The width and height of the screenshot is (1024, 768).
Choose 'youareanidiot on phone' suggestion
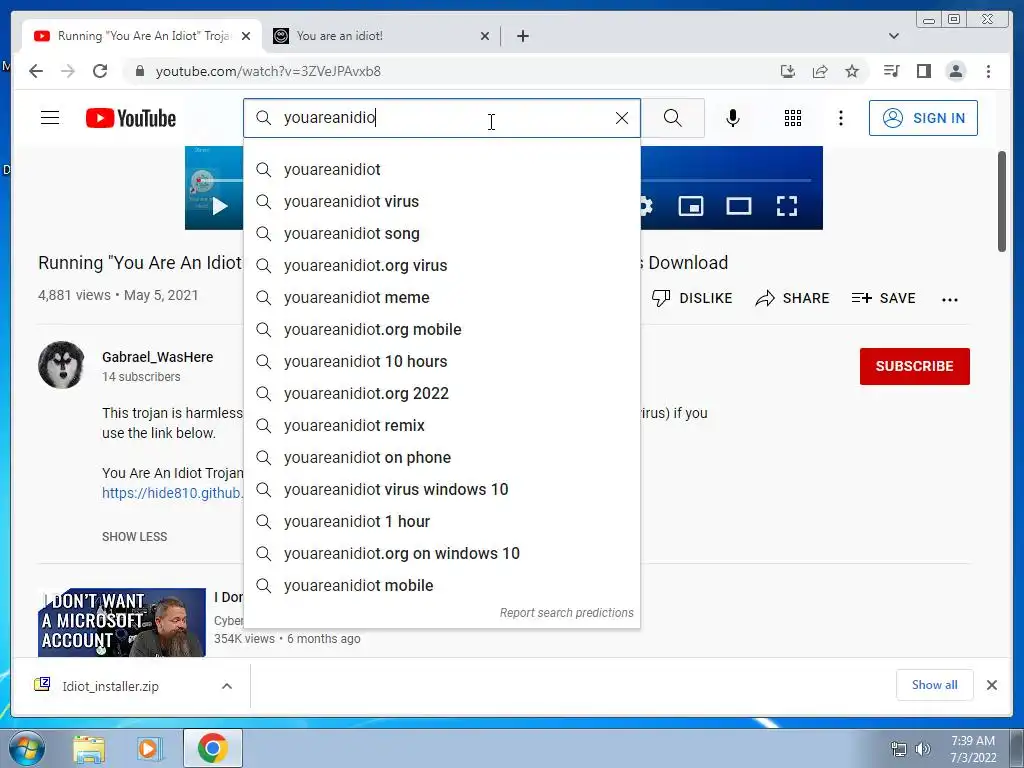coord(441,457)
